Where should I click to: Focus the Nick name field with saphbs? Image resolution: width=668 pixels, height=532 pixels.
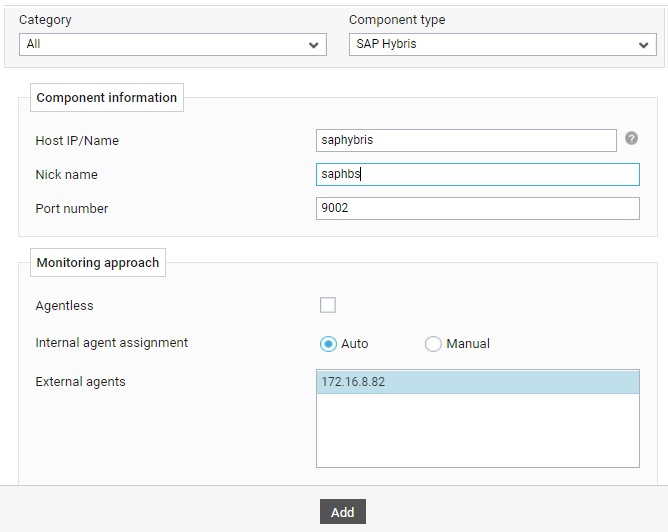coord(478,174)
